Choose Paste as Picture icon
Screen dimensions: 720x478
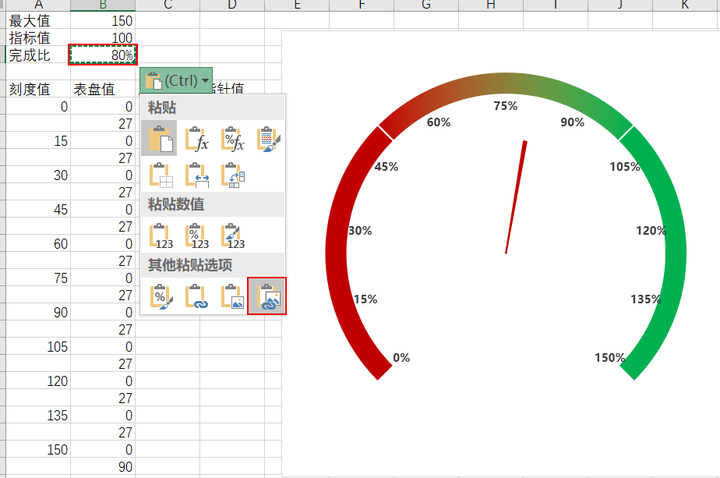coord(232,296)
